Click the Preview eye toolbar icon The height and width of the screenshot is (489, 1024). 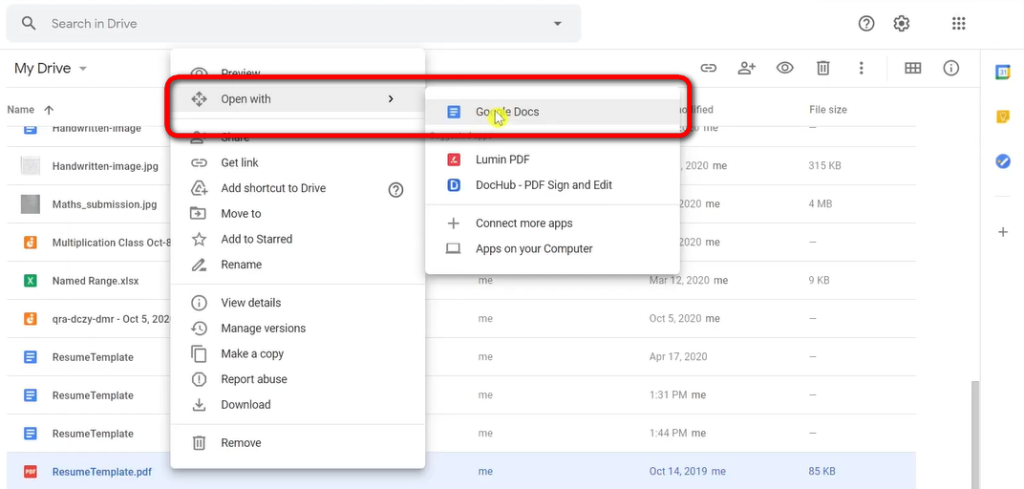[784, 68]
